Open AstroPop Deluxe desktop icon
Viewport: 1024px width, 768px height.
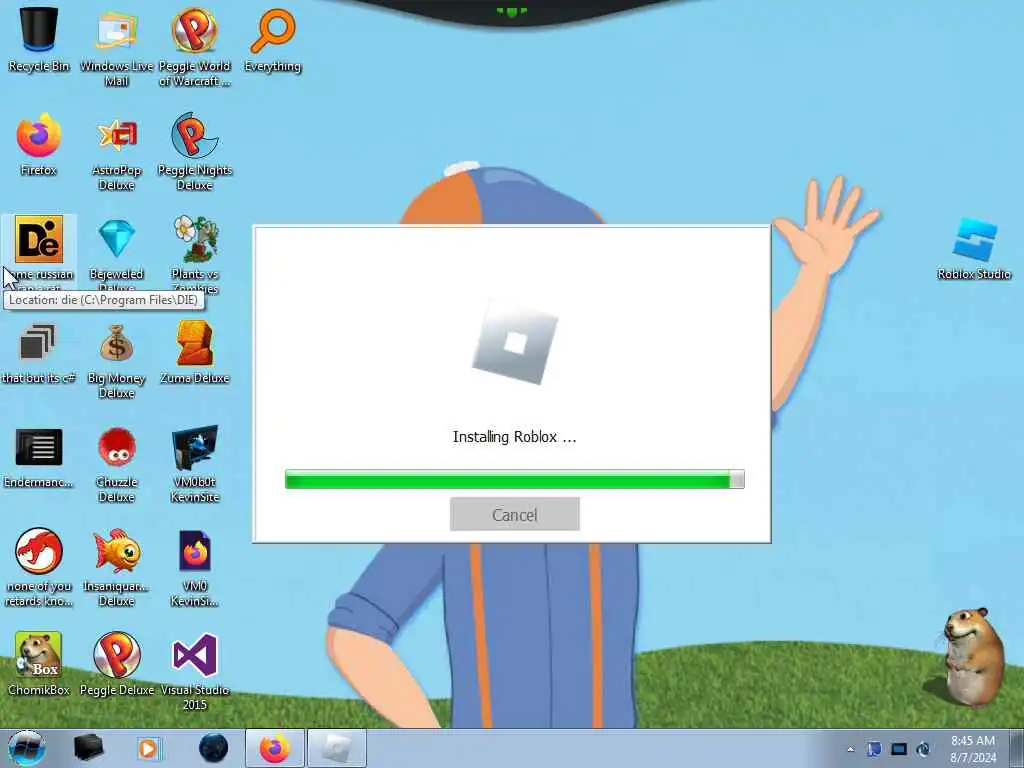click(x=116, y=152)
